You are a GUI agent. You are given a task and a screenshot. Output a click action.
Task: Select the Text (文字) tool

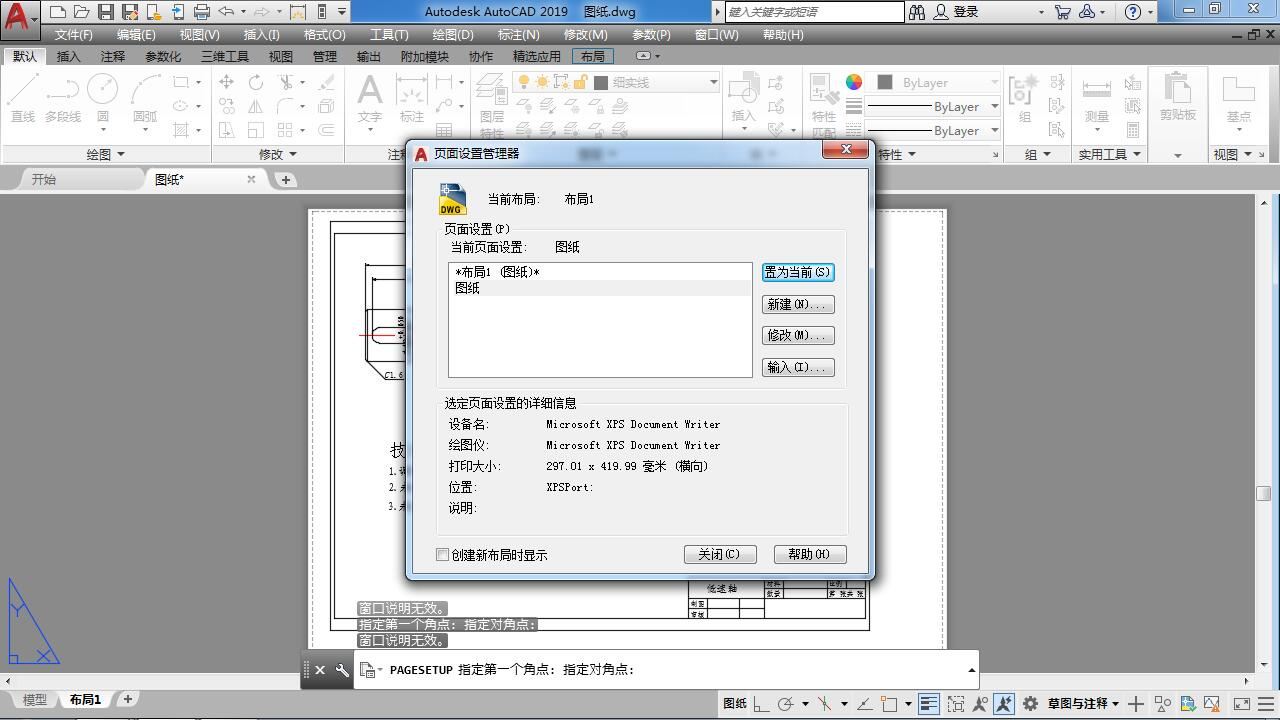tap(370, 98)
